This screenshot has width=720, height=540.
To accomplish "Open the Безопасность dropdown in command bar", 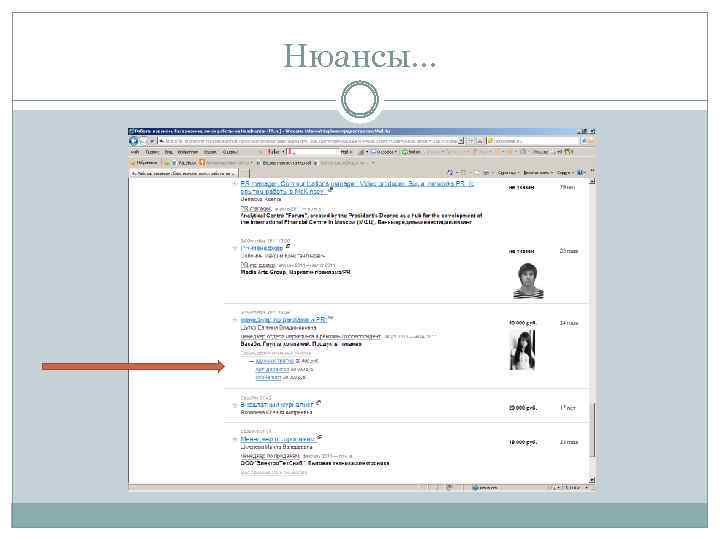I will click(538, 173).
